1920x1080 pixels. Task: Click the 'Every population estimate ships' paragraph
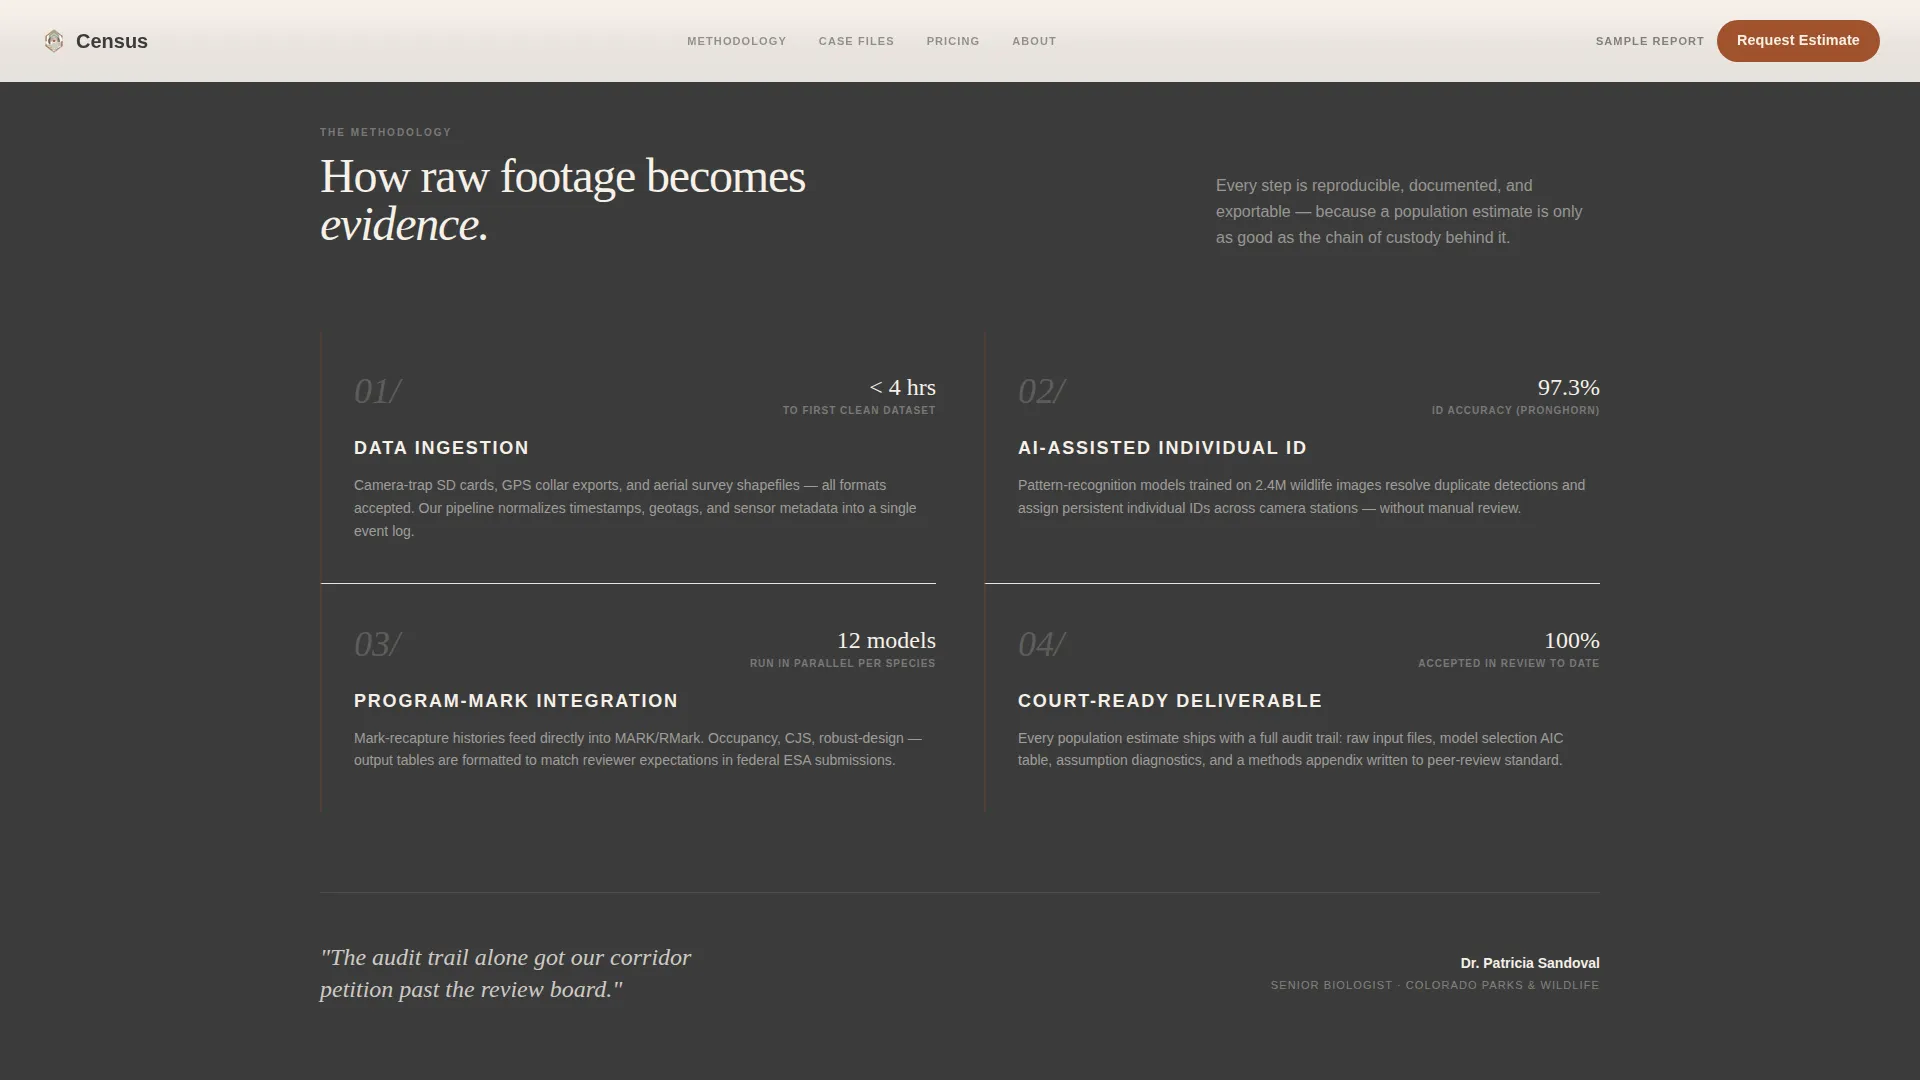(x=1290, y=749)
